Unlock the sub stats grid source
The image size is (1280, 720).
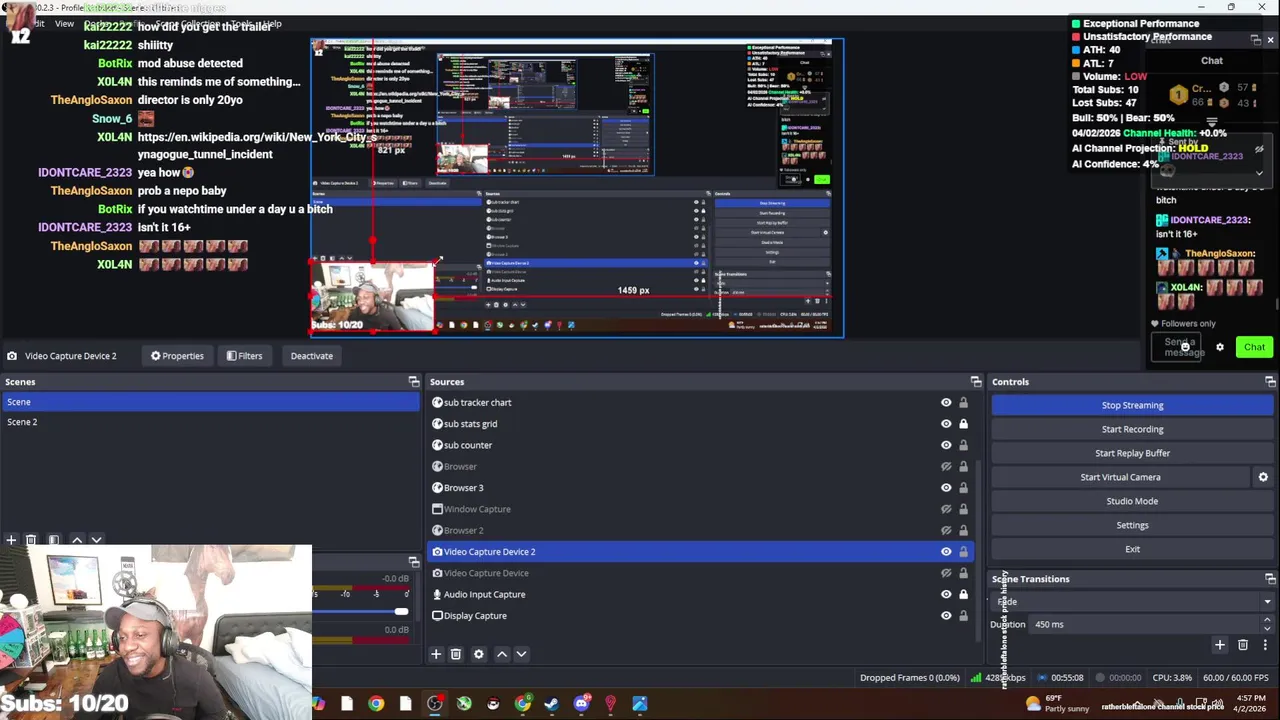[x=963, y=424]
